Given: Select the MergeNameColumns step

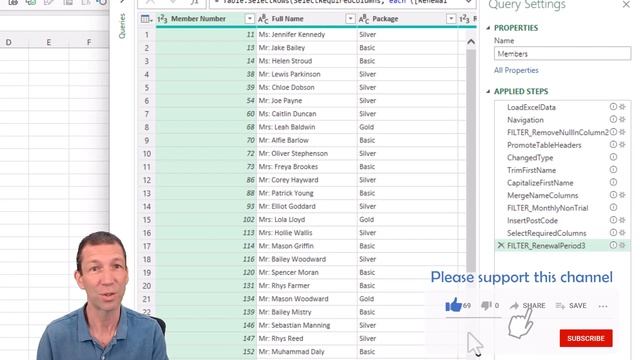Looking at the screenshot, I should (542, 196).
